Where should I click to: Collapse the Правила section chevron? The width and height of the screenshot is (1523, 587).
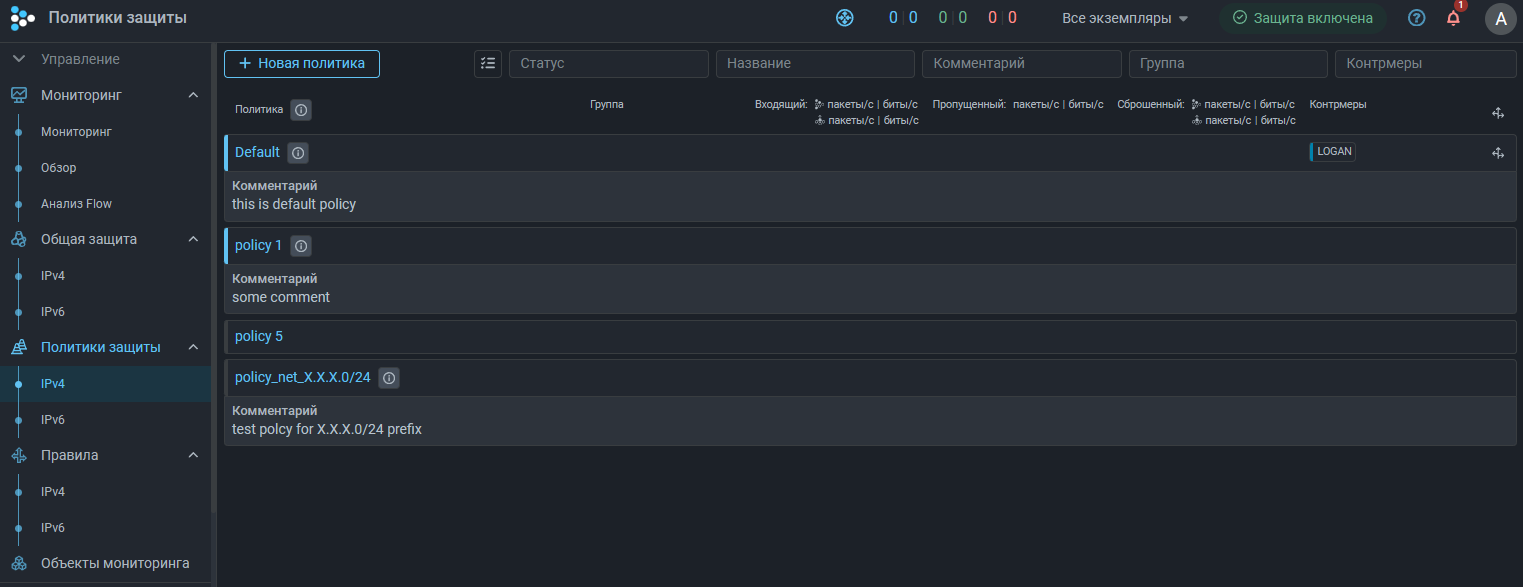[x=193, y=455]
